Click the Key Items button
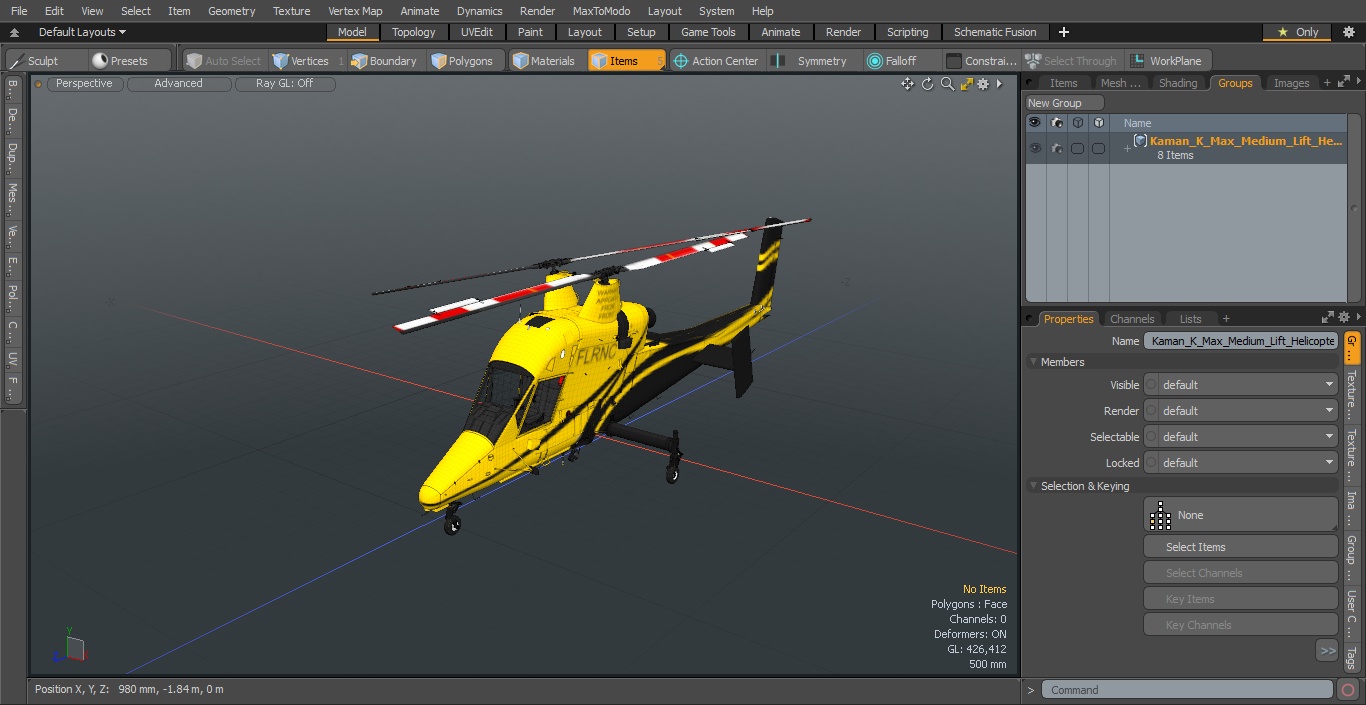1366x705 pixels. tap(1240, 599)
